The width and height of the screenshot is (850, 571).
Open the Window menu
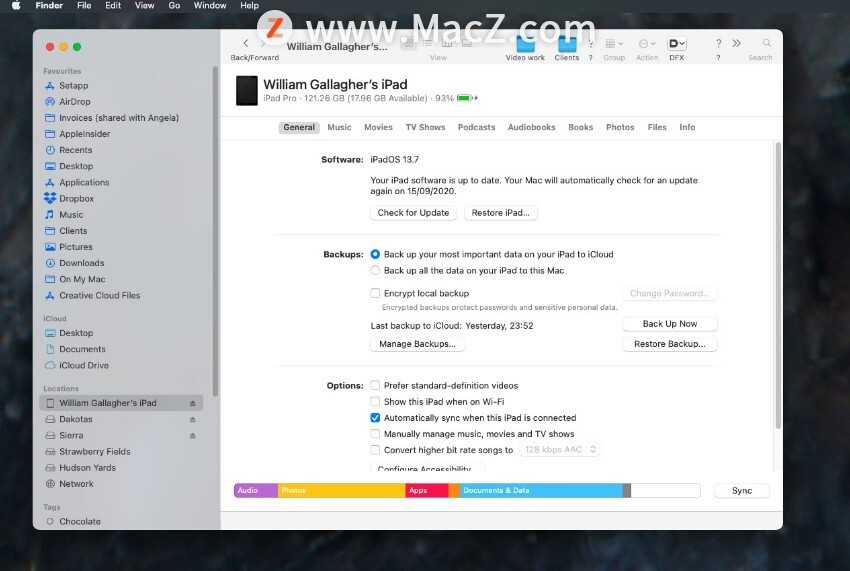click(x=210, y=5)
